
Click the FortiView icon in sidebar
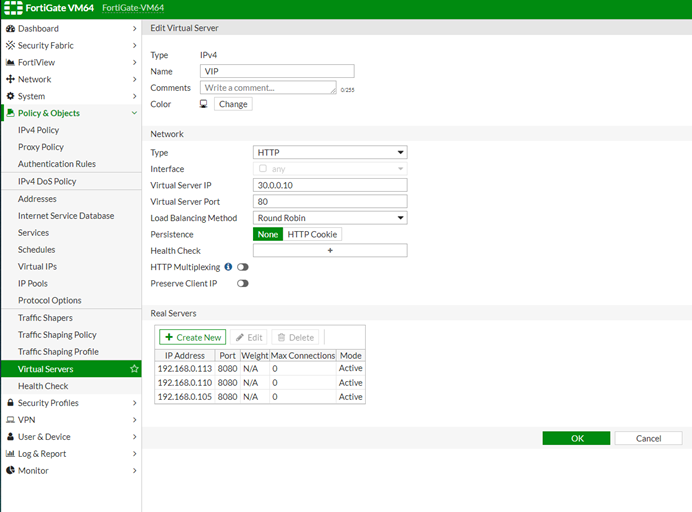10,63
